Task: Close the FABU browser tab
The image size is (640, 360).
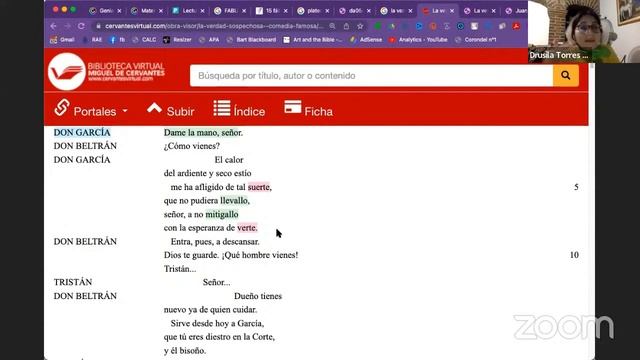Action: point(244,11)
